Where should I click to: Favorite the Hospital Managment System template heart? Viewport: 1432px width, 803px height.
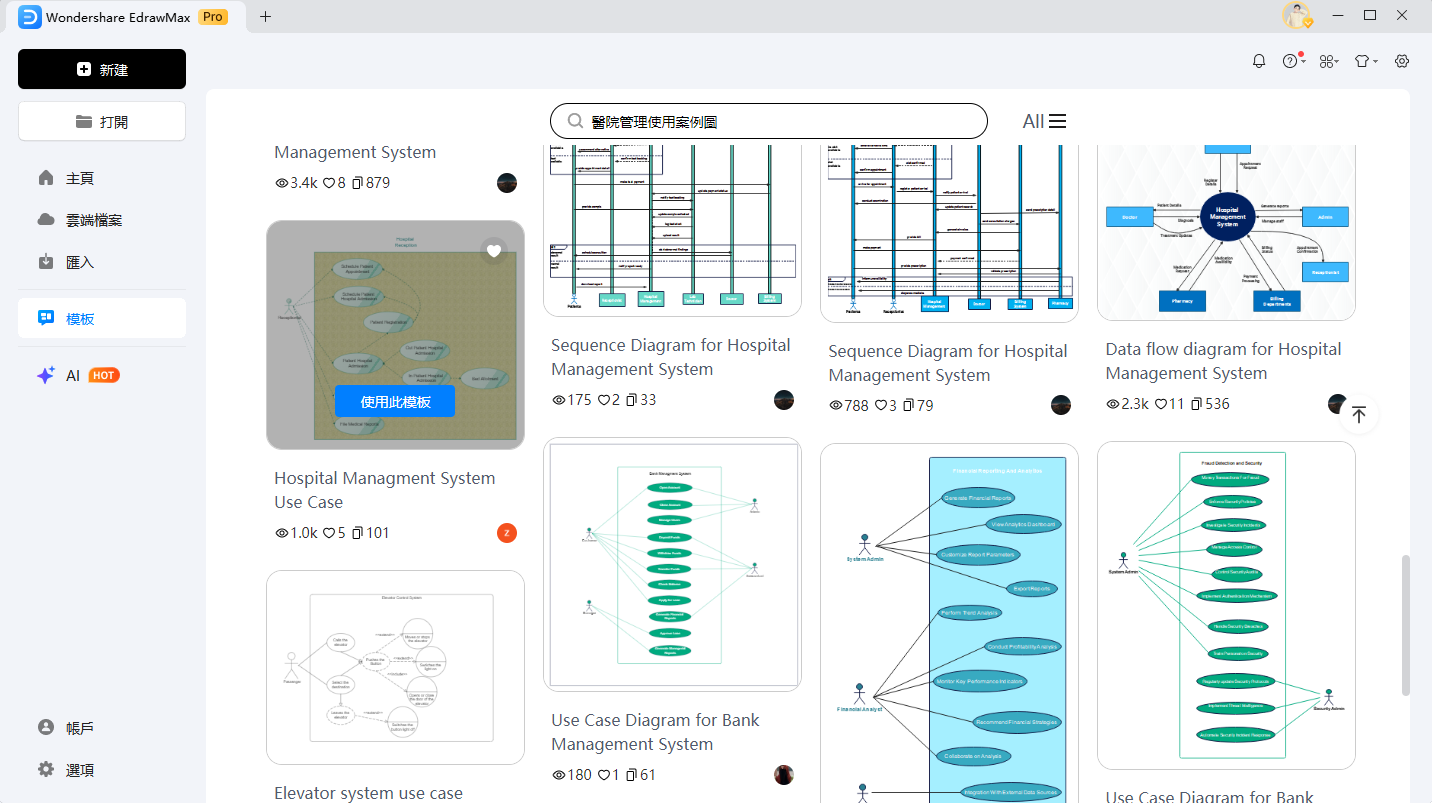point(493,250)
